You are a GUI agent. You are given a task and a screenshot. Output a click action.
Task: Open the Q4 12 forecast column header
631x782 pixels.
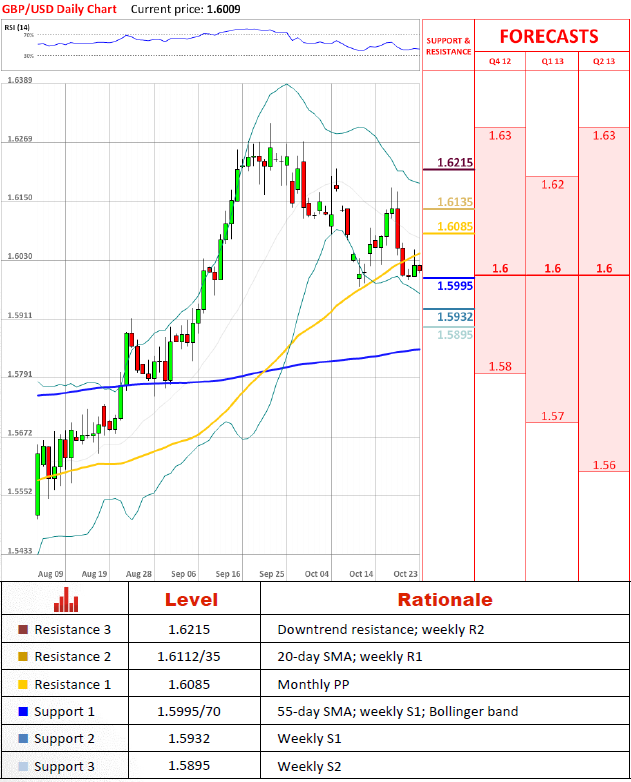coord(499,62)
